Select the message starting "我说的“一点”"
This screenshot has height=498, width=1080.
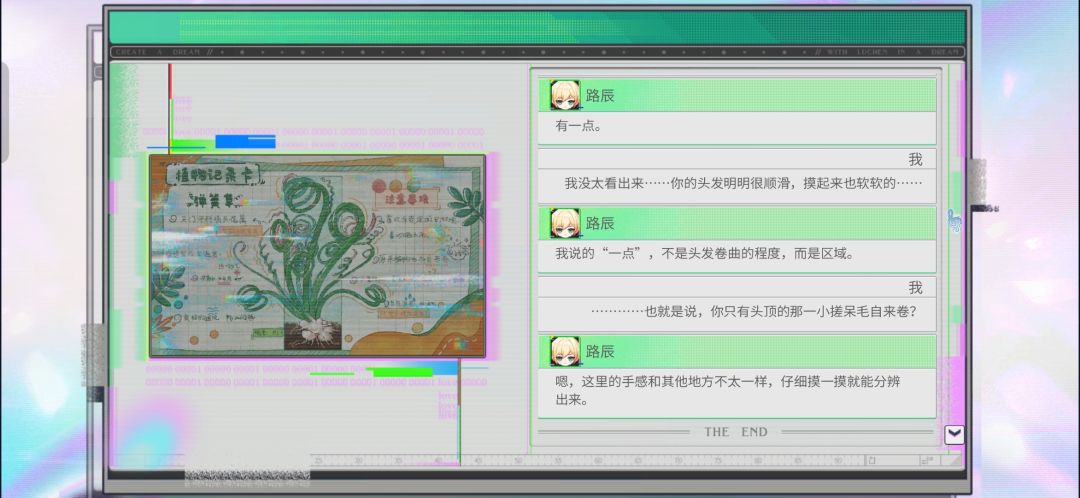(737, 256)
